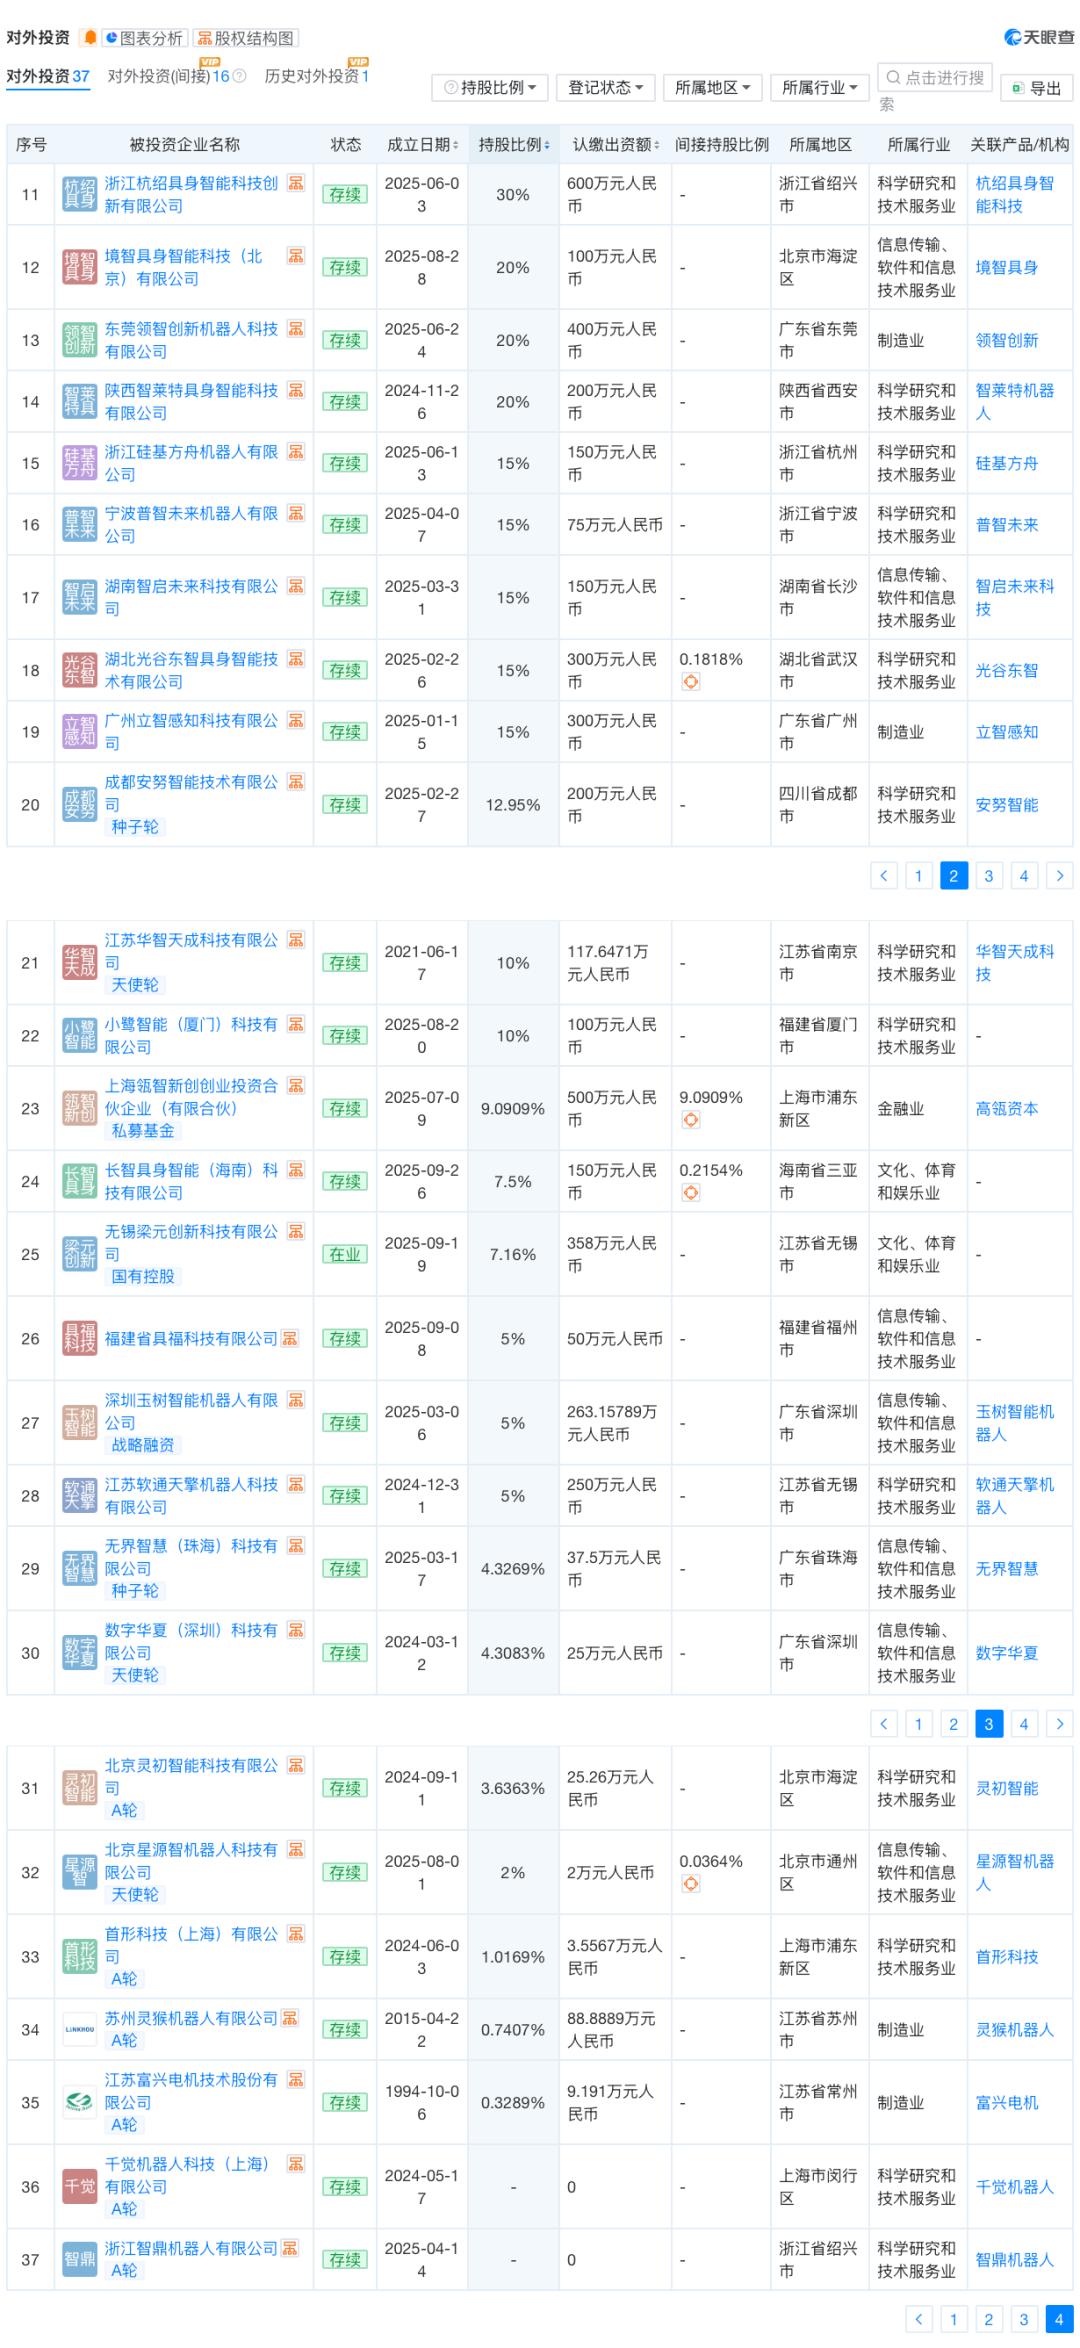1080x2348 pixels.
Task: Click indirect holding path icon for 上海瓴智新创
Action: point(690,1120)
